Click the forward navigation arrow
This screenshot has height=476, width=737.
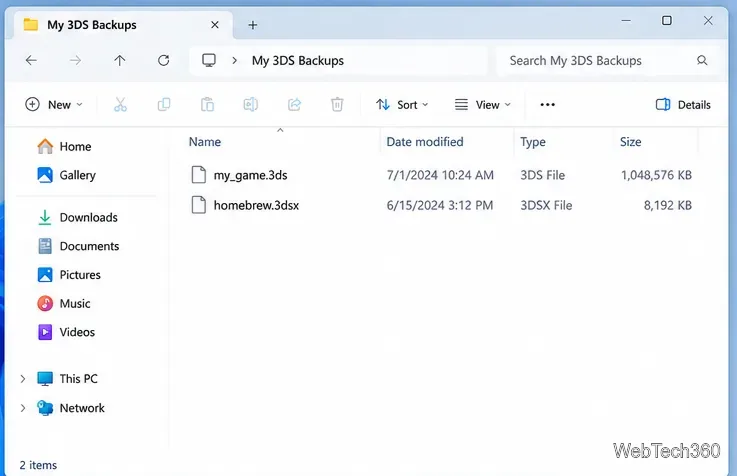(x=75, y=60)
